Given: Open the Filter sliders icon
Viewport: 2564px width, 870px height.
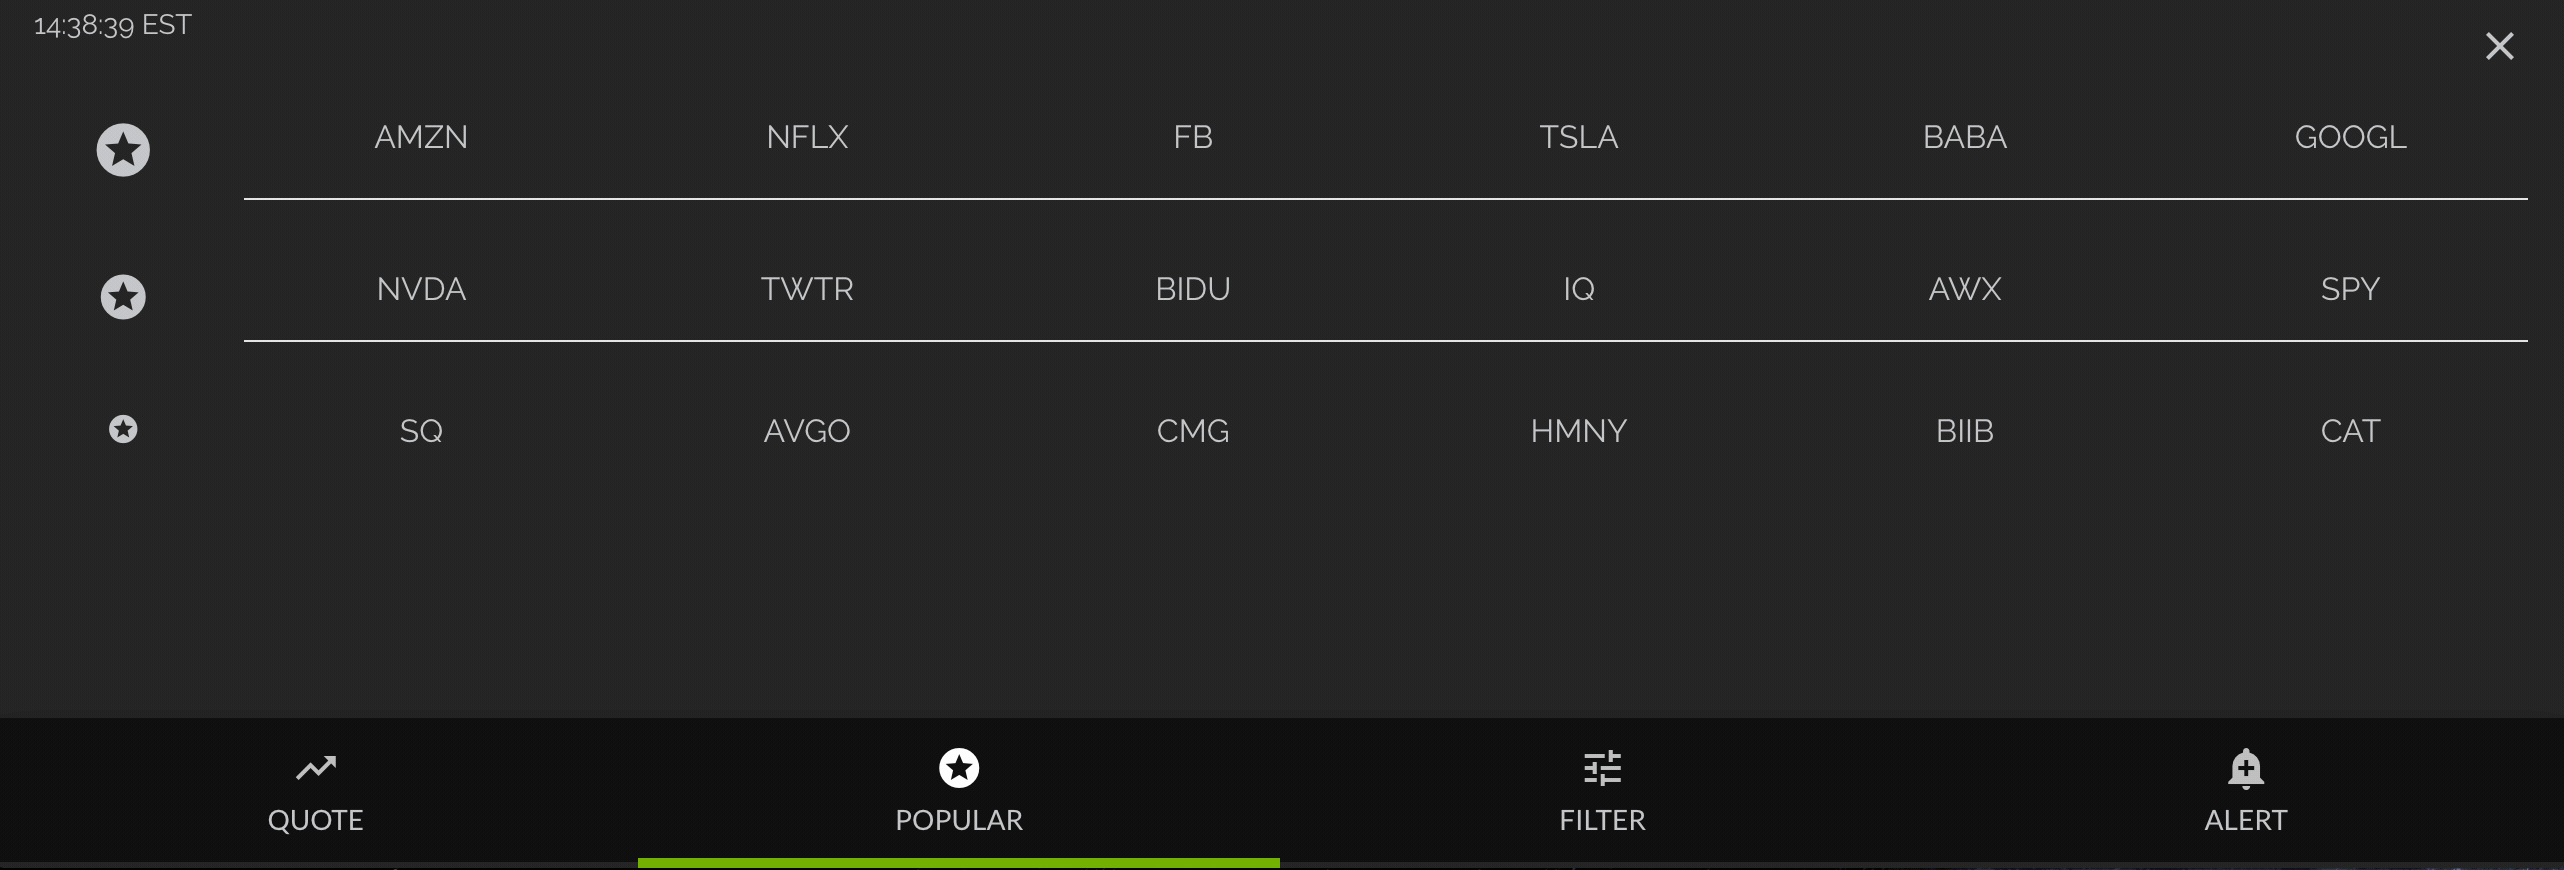Looking at the screenshot, I should click(x=1603, y=768).
